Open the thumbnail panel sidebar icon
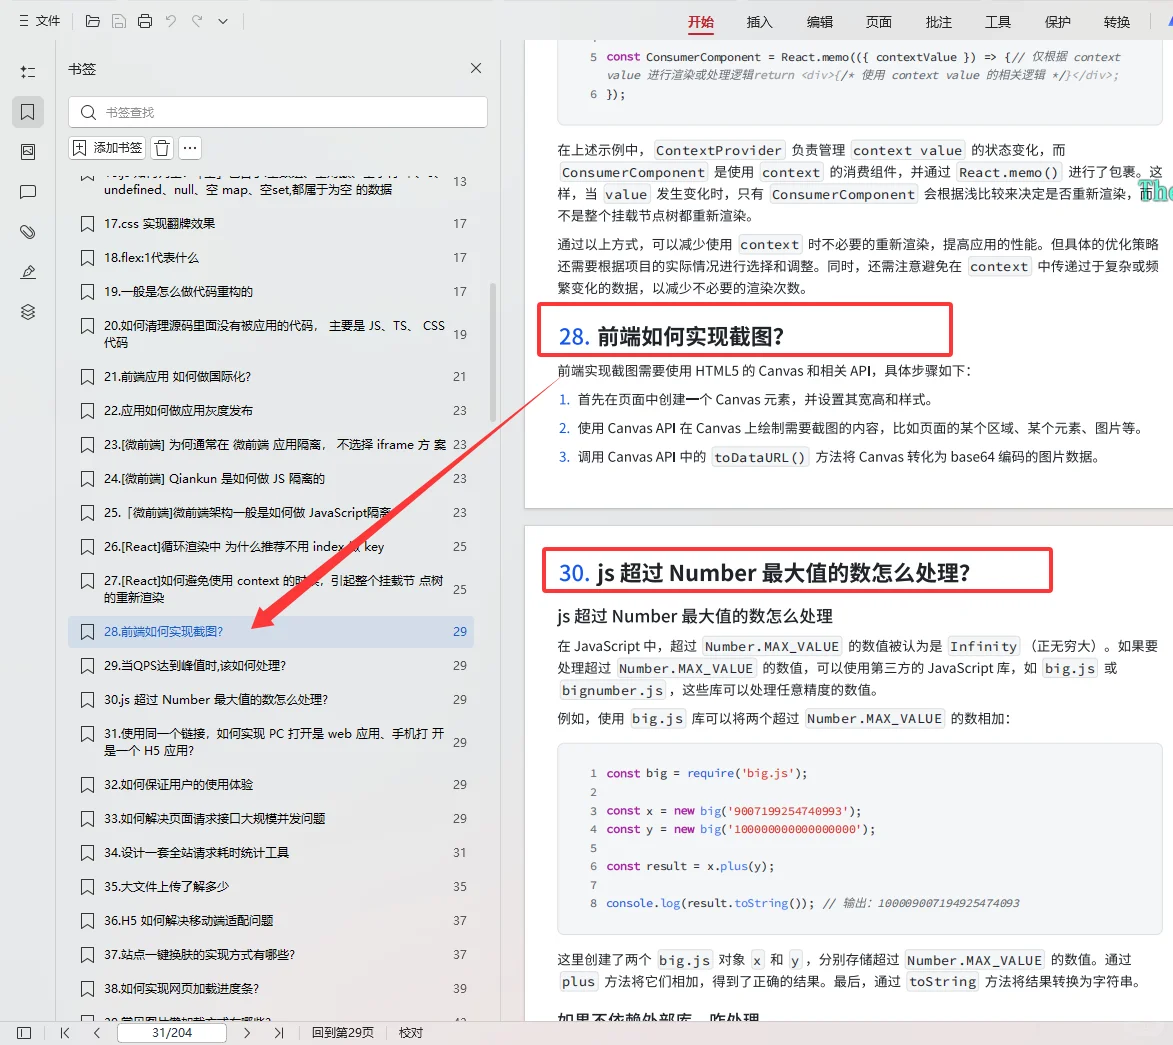1173x1045 pixels. [28, 152]
